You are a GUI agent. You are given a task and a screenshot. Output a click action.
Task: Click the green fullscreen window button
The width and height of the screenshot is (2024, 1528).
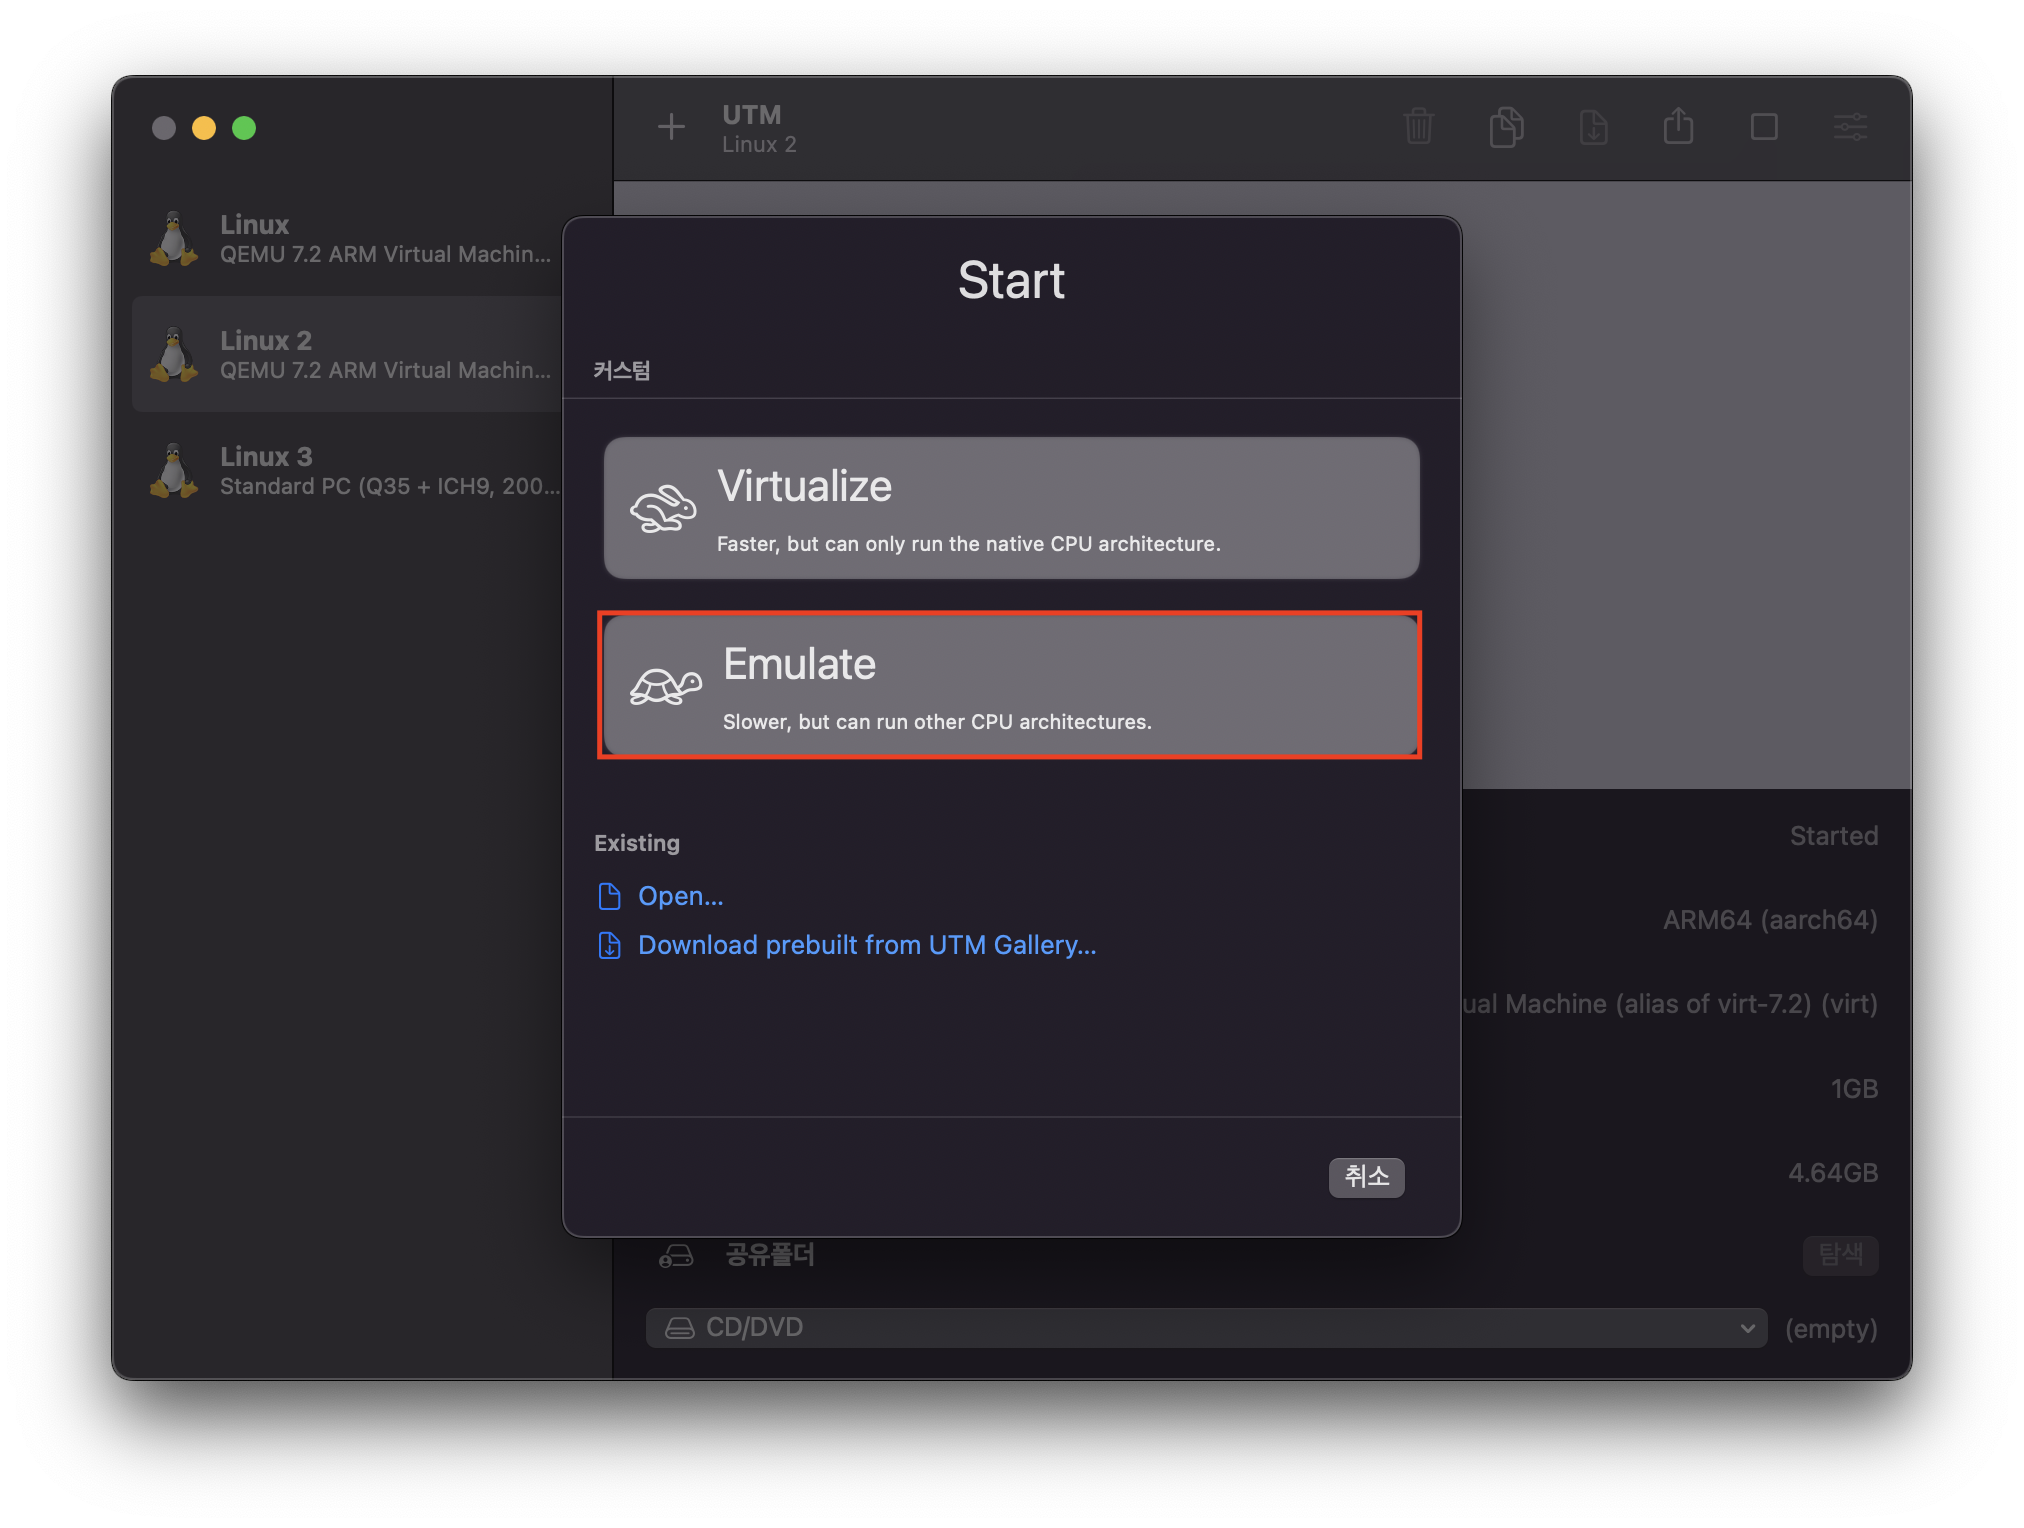pyautogui.click(x=244, y=128)
